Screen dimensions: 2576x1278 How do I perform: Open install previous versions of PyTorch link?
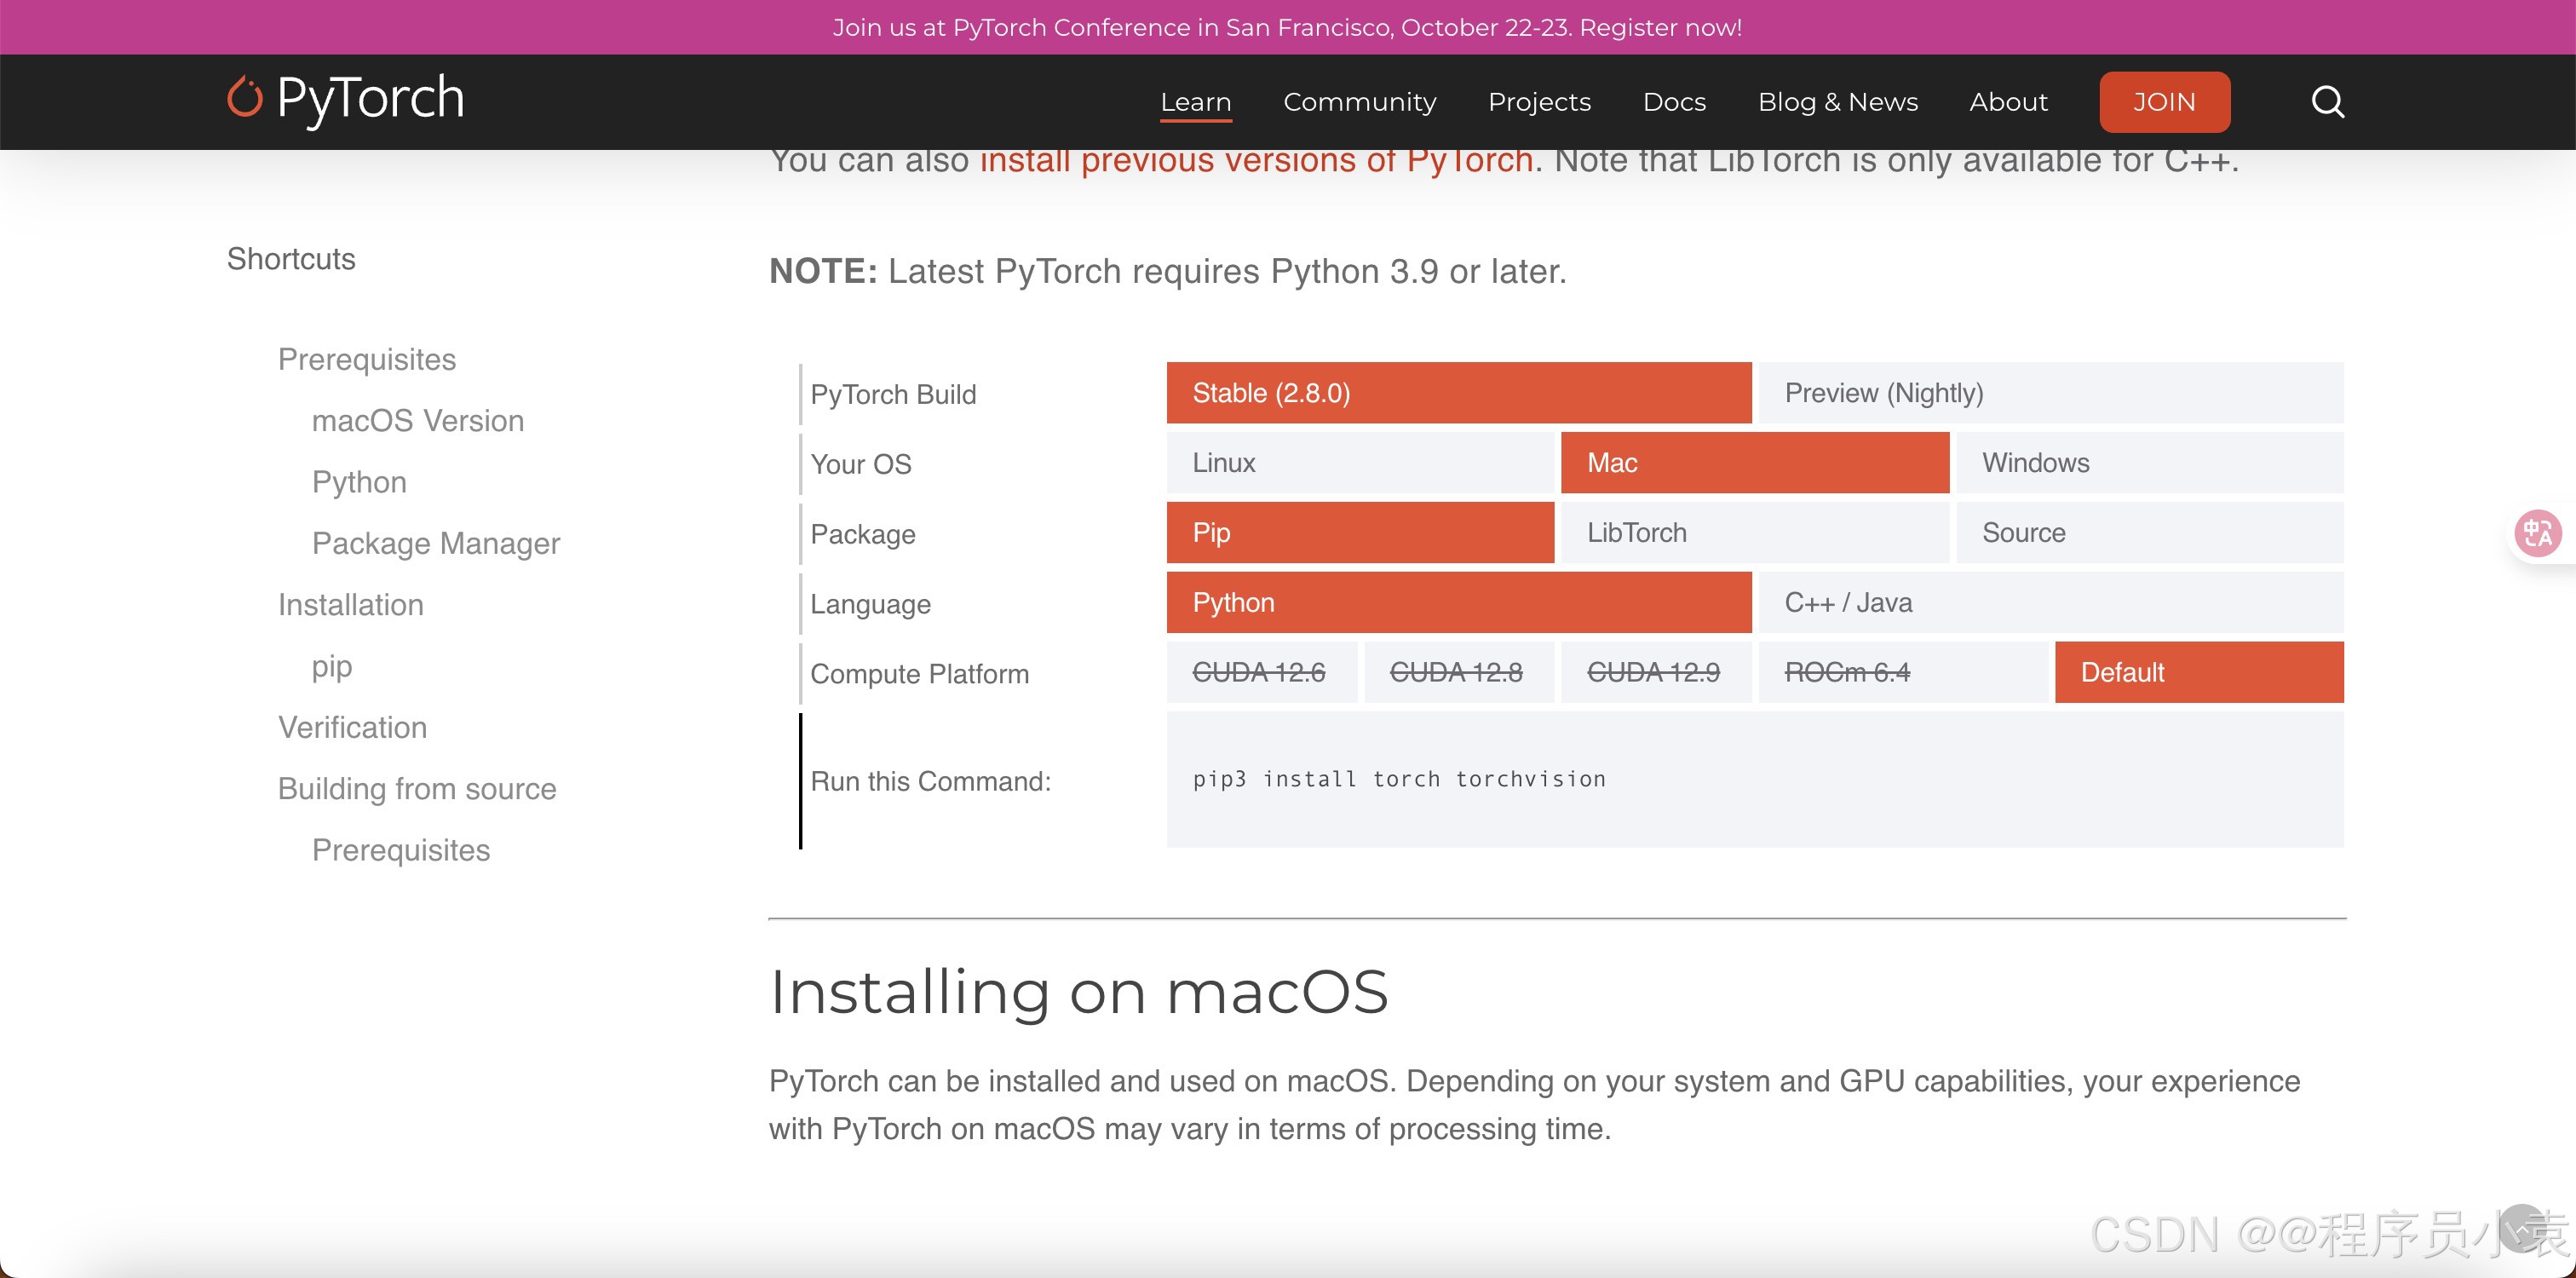(x=1256, y=161)
